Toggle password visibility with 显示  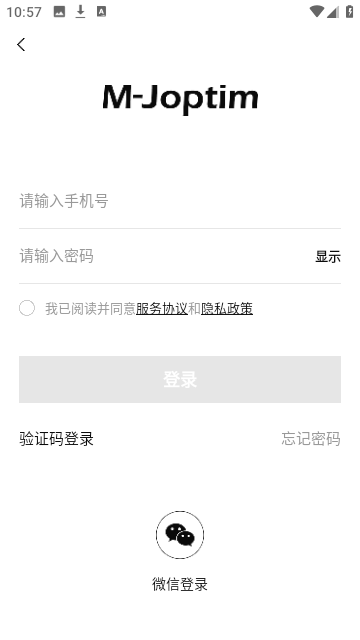[328, 257]
